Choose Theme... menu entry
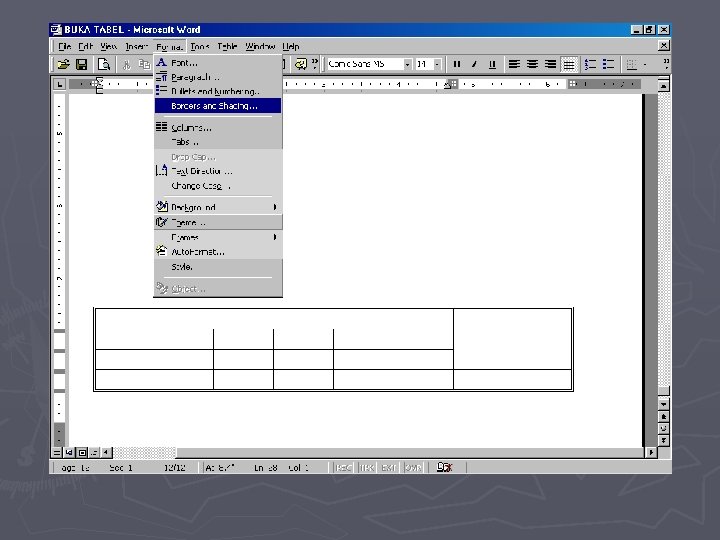 (218, 222)
